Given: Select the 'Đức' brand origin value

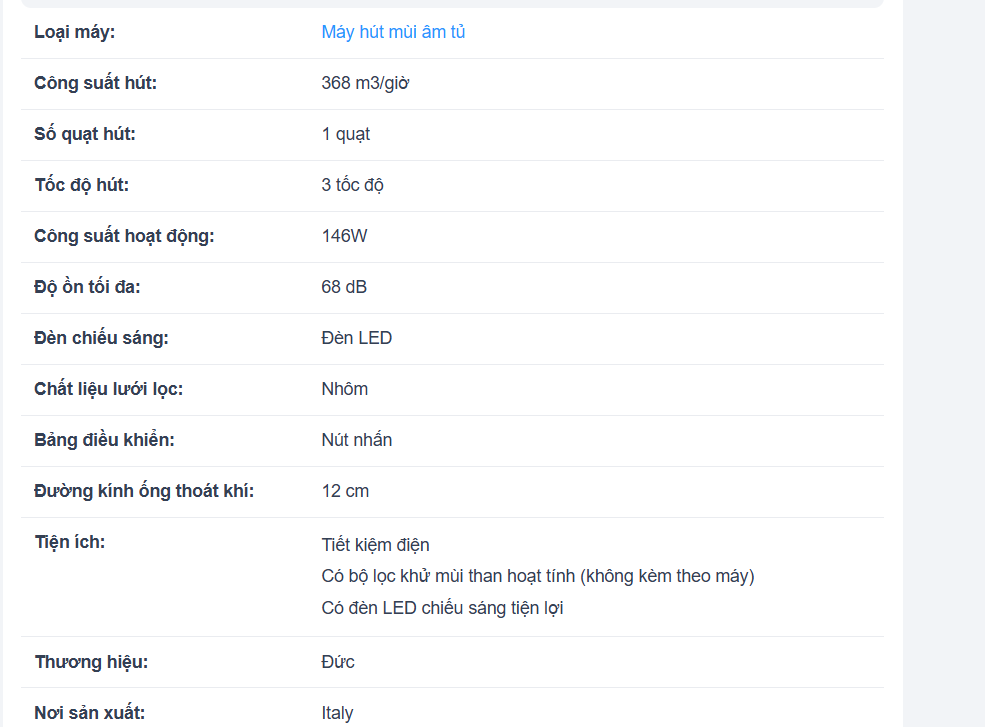Looking at the screenshot, I should click(x=338, y=662).
